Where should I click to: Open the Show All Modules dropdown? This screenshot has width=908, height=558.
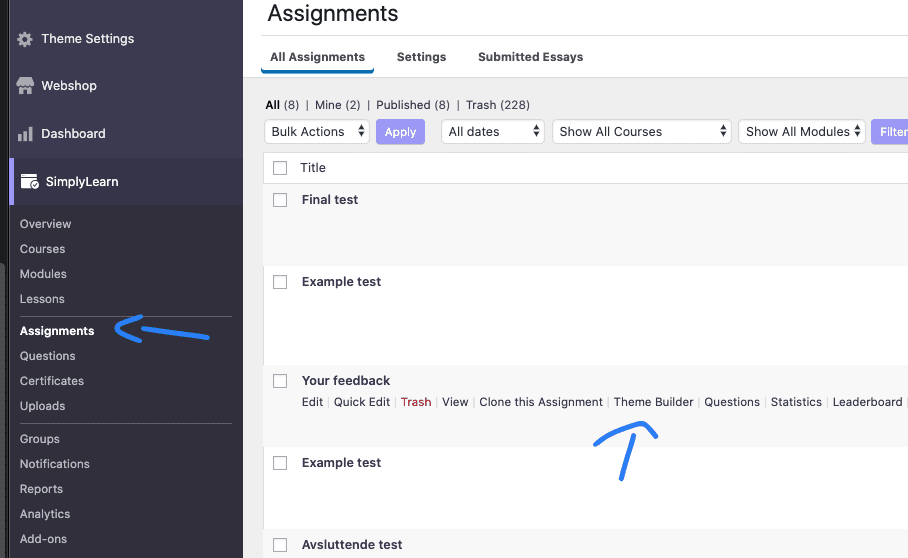click(802, 132)
